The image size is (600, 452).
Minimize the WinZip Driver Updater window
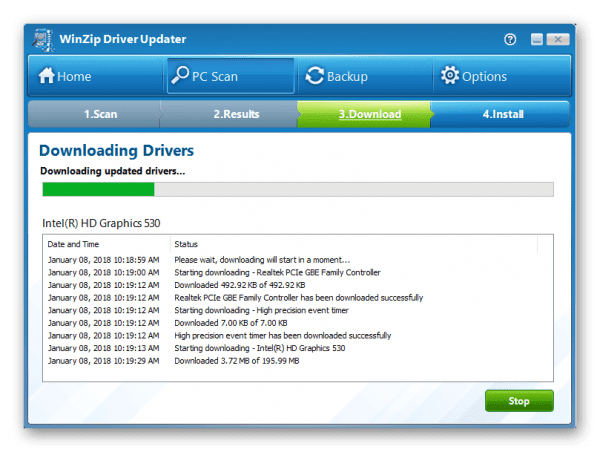pos(537,39)
